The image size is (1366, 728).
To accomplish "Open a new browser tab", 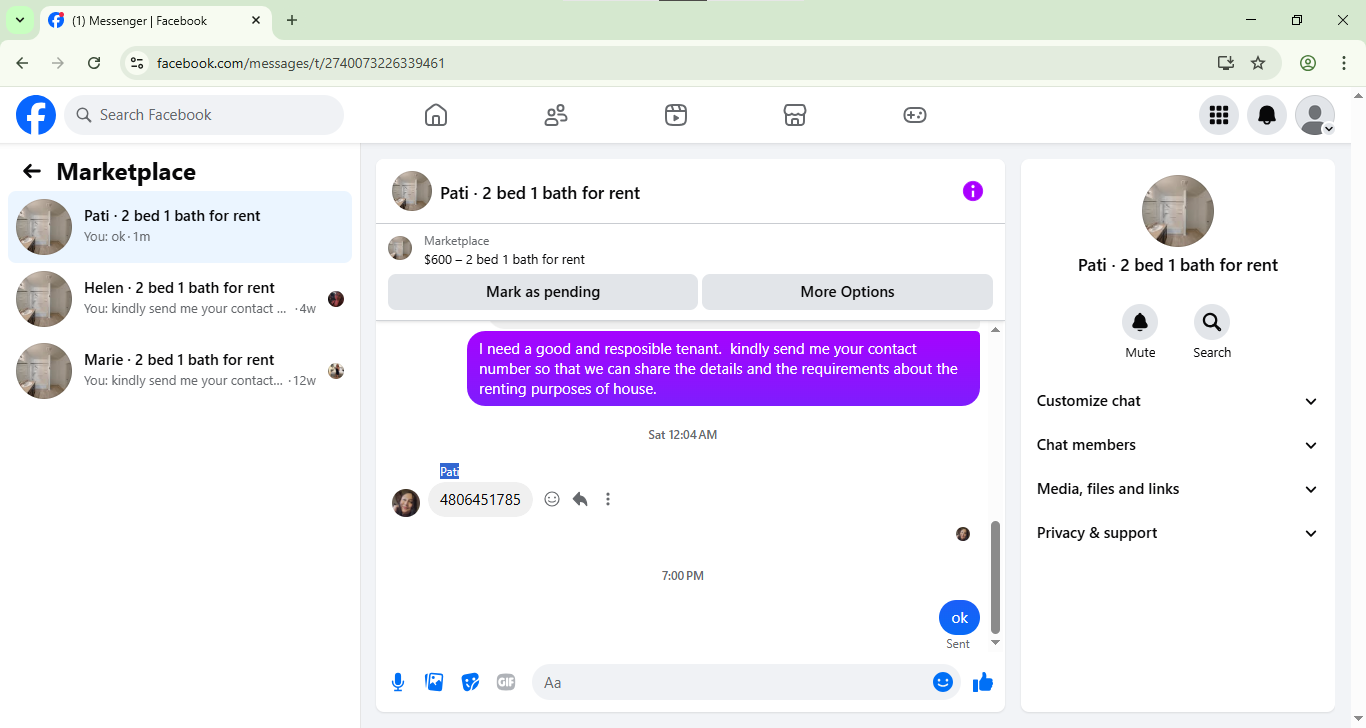I will point(292,20).
